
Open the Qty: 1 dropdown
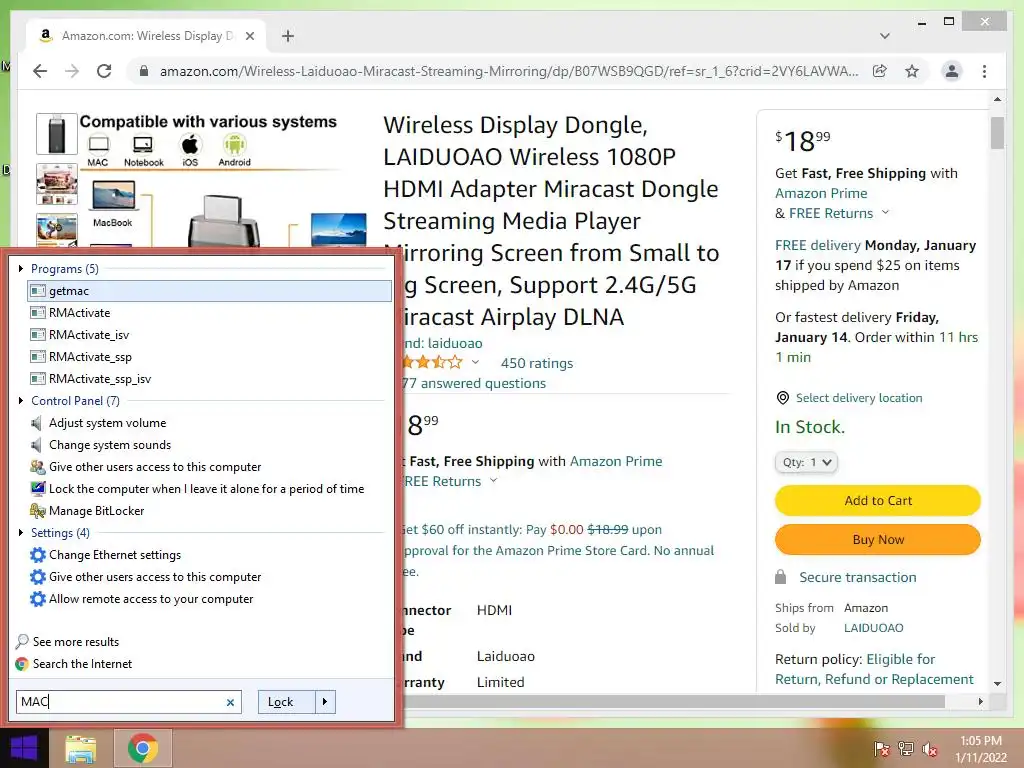point(807,462)
